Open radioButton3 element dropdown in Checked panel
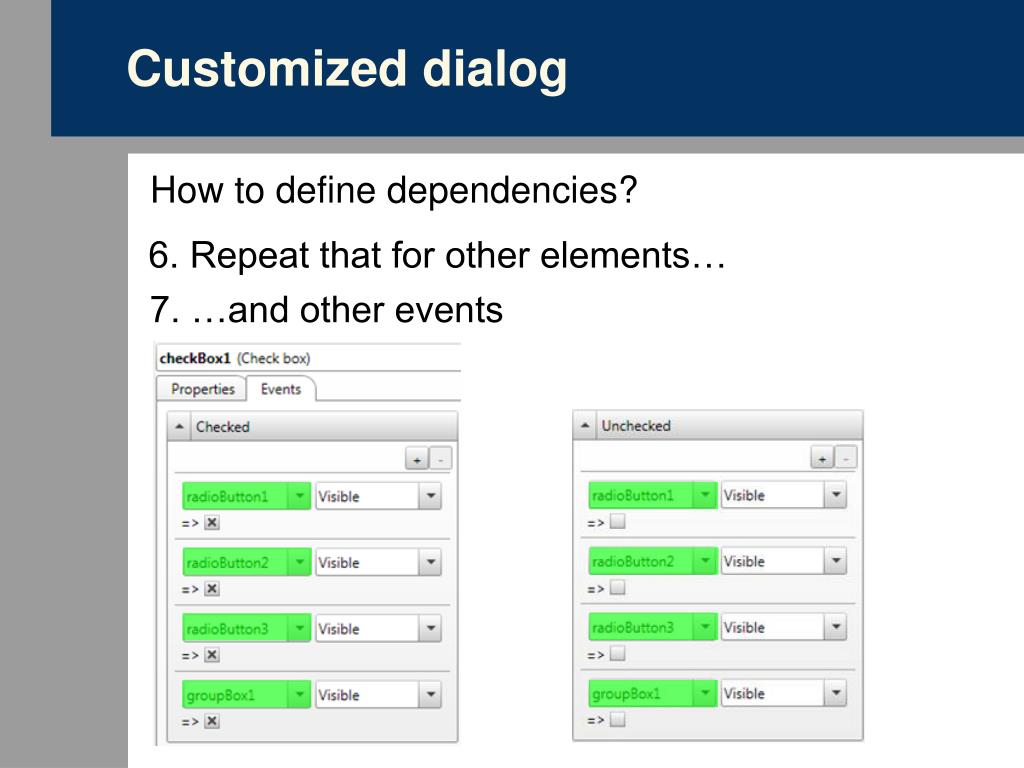The height and width of the screenshot is (768, 1024). click(299, 629)
